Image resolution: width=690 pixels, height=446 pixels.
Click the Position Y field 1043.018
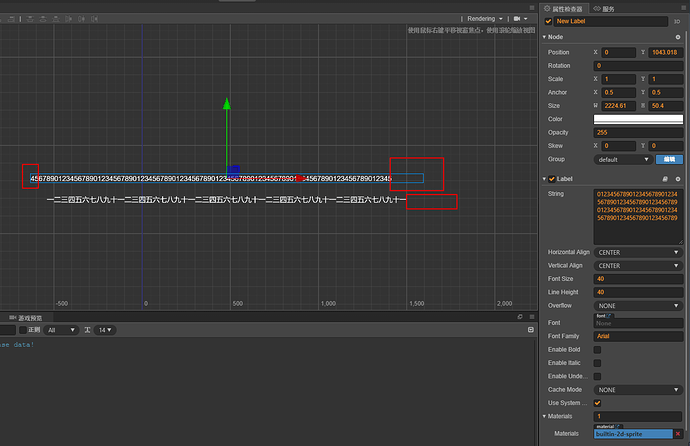click(x=666, y=52)
